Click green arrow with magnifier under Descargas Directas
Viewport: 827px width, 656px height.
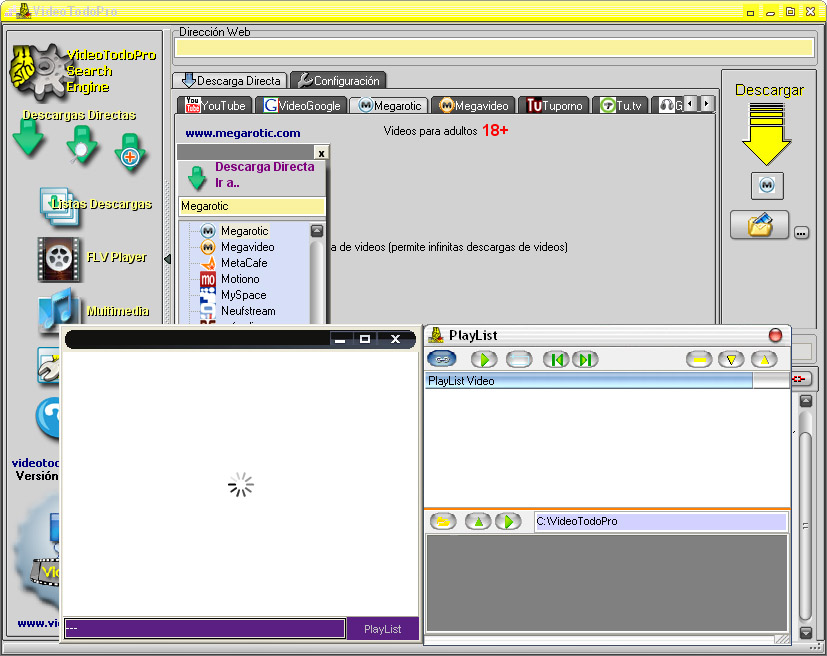point(81,144)
